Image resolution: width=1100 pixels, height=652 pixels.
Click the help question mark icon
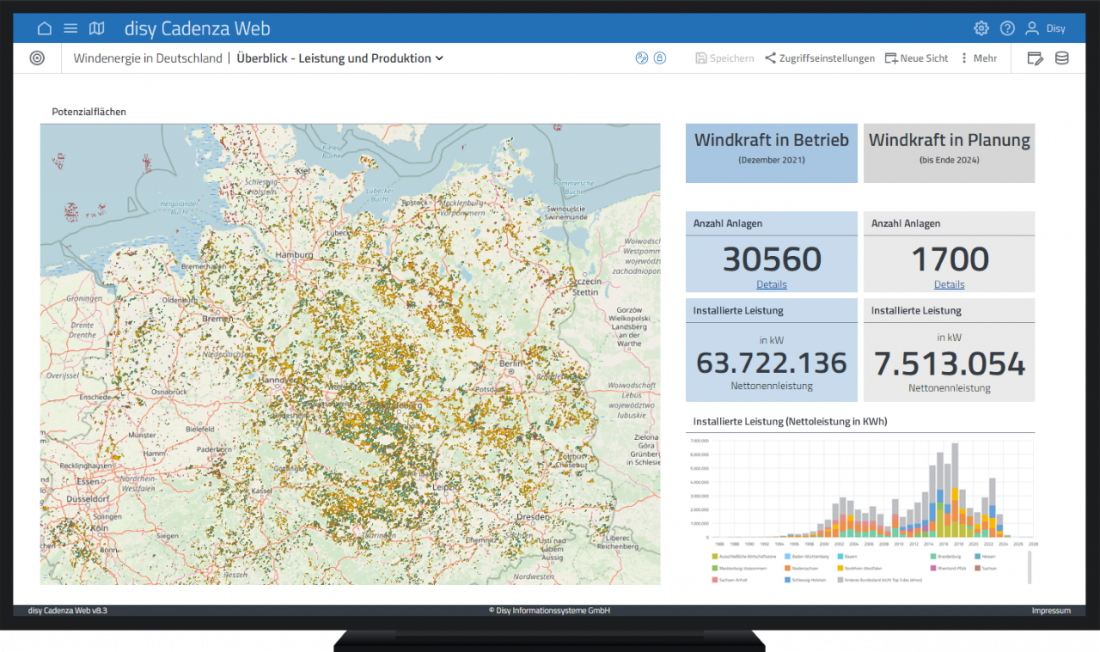click(1007, 28)
